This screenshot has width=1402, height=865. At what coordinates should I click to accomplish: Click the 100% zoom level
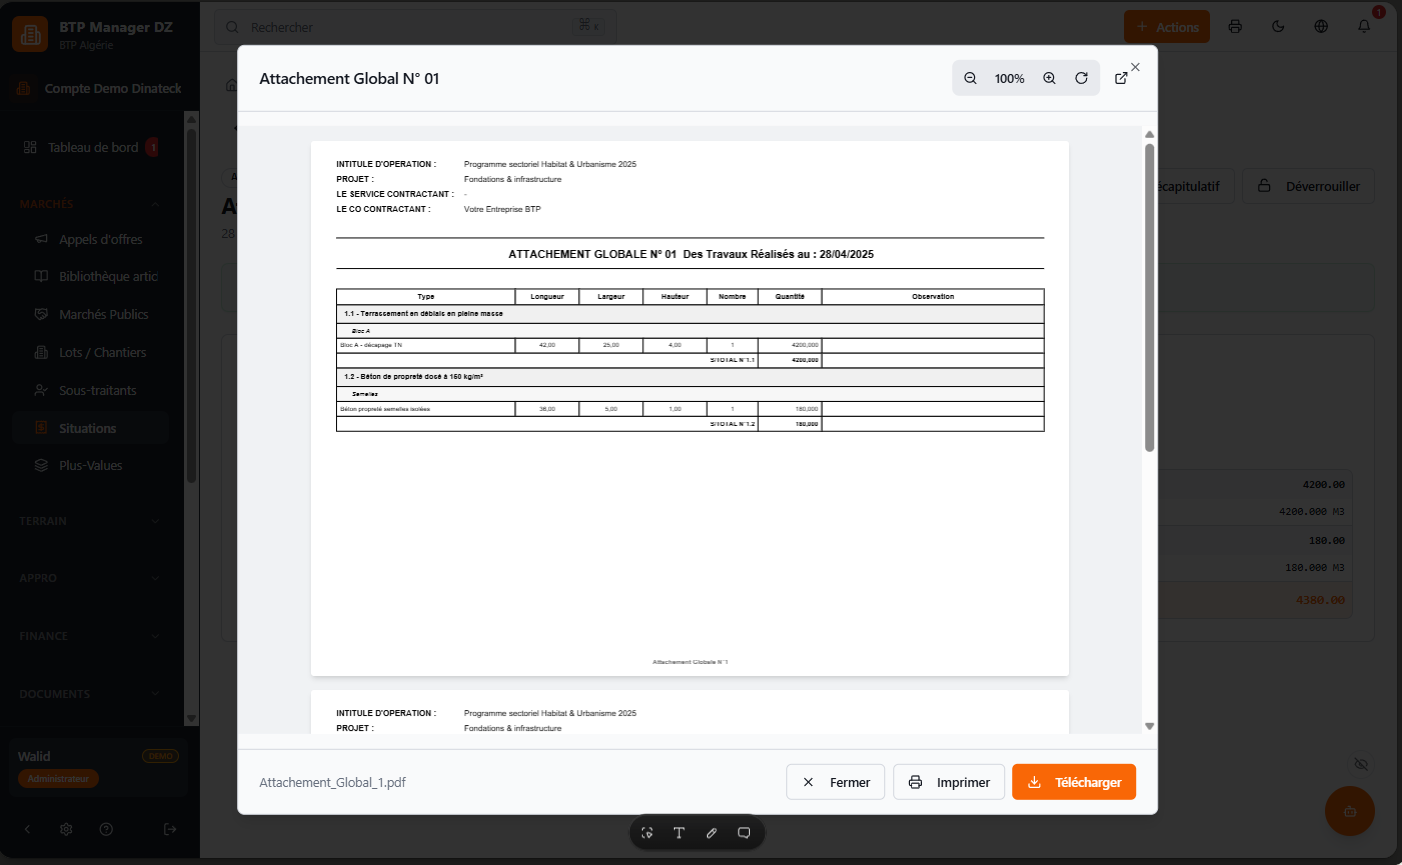[x=1009, y=78]
